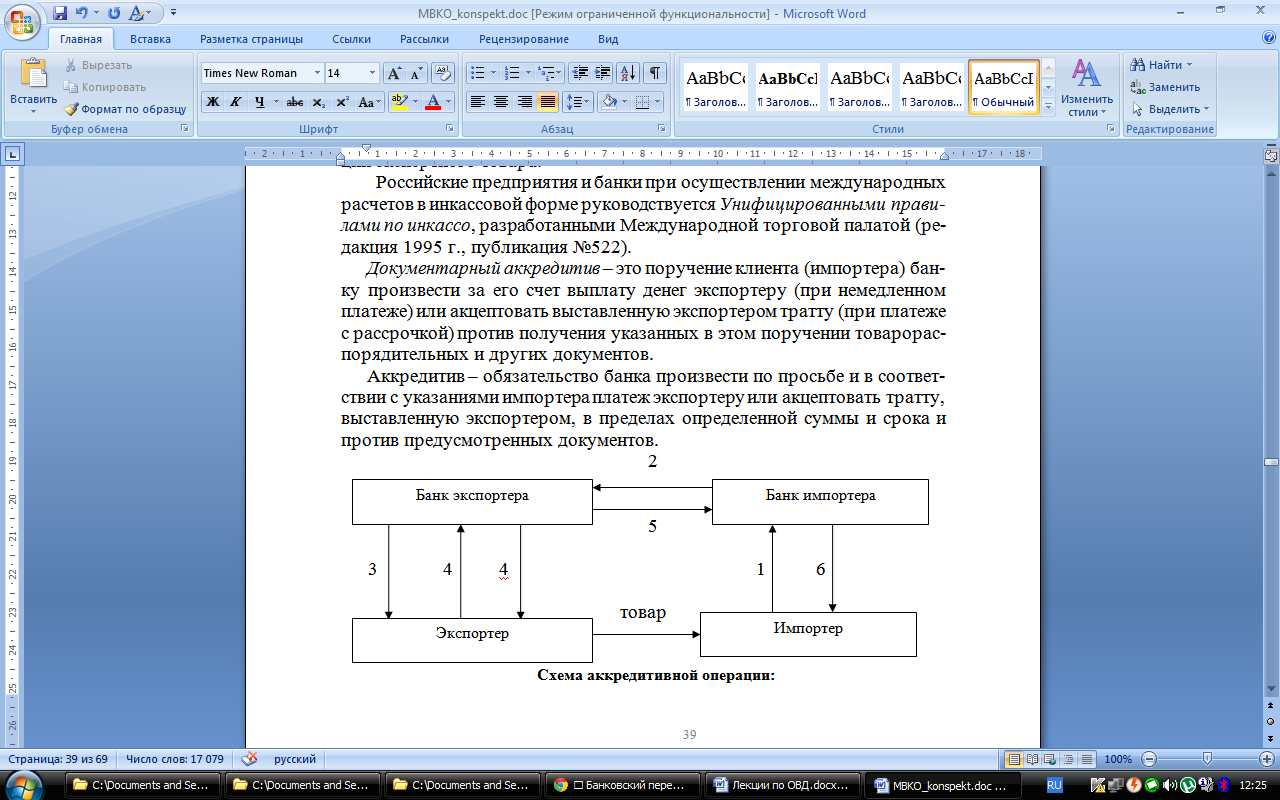Shrink font size button
Image resolution: width=1280 pixels, height=800 pixels.
(416, 73)
